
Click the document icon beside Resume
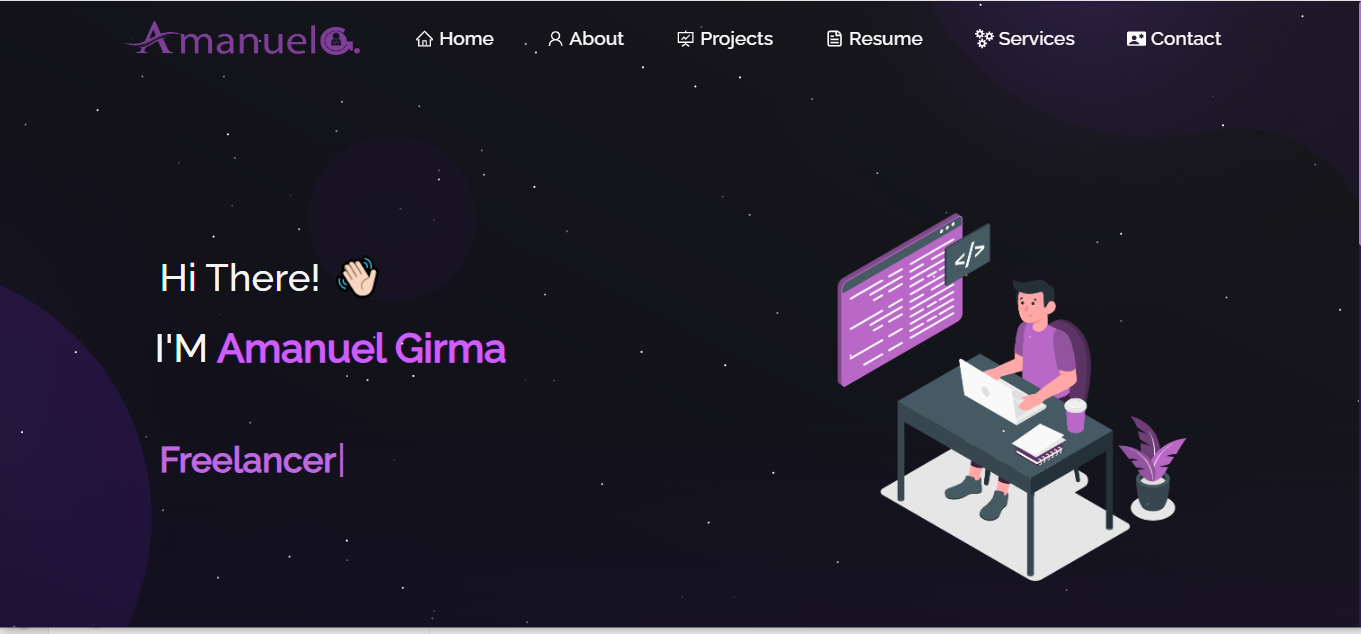(834, 39)
